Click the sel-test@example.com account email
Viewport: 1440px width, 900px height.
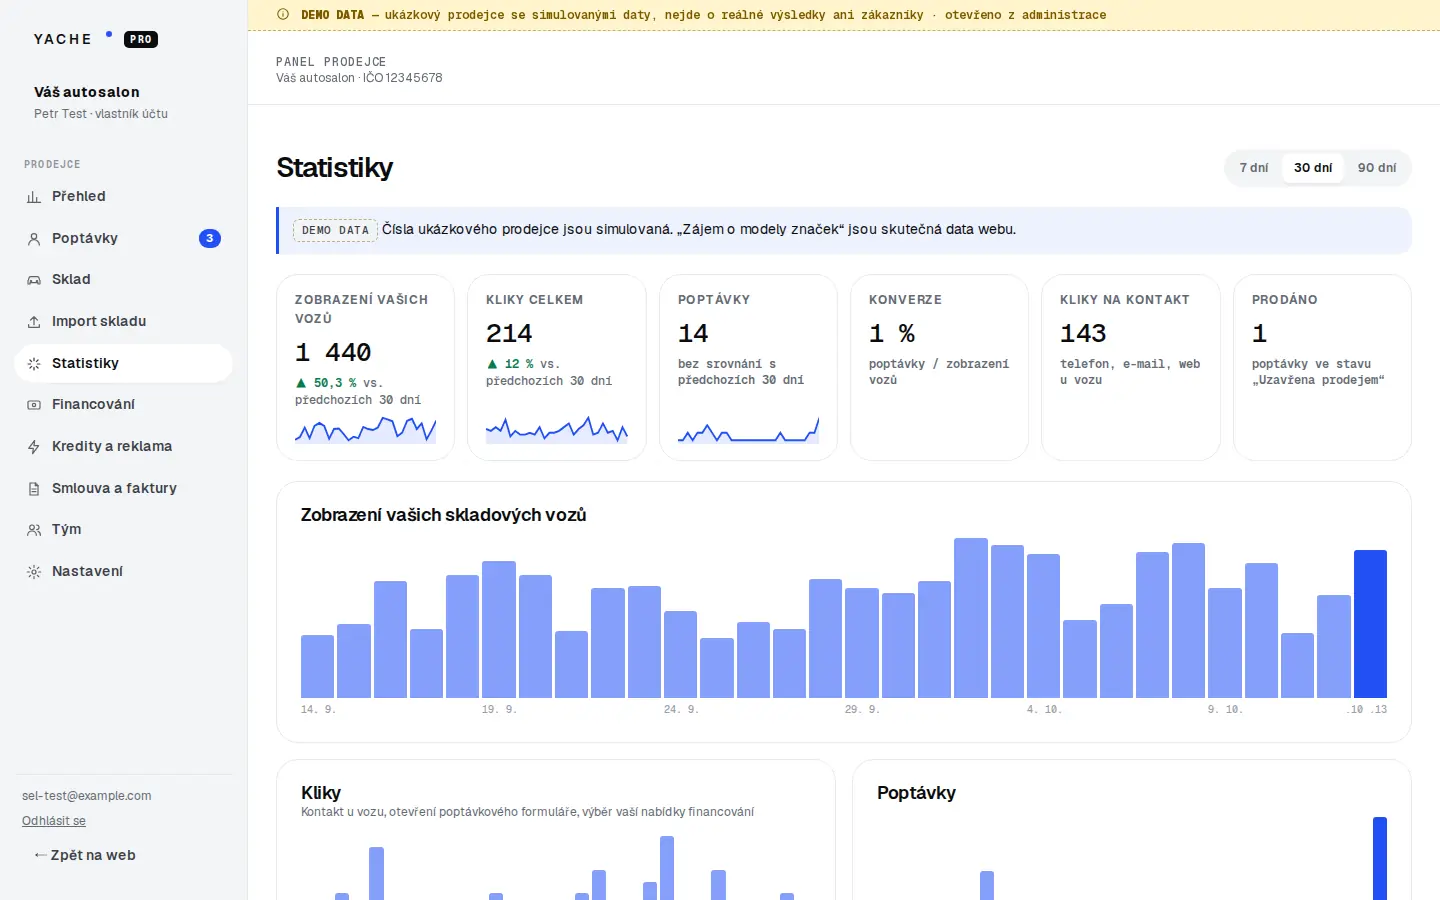coord(87,796)
